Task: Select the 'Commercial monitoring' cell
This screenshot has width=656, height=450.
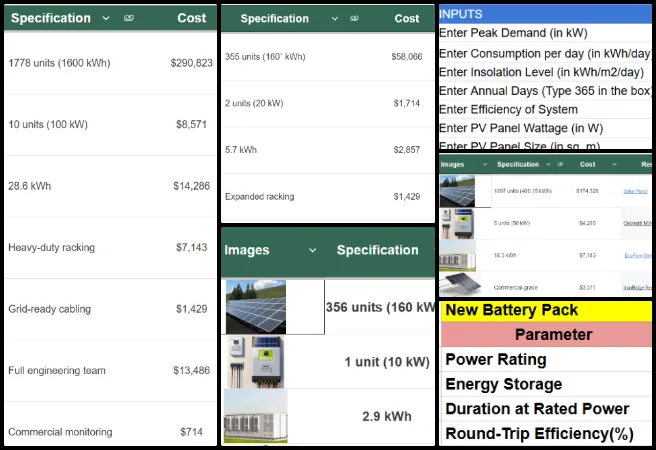Action: [x=60, y=432]
